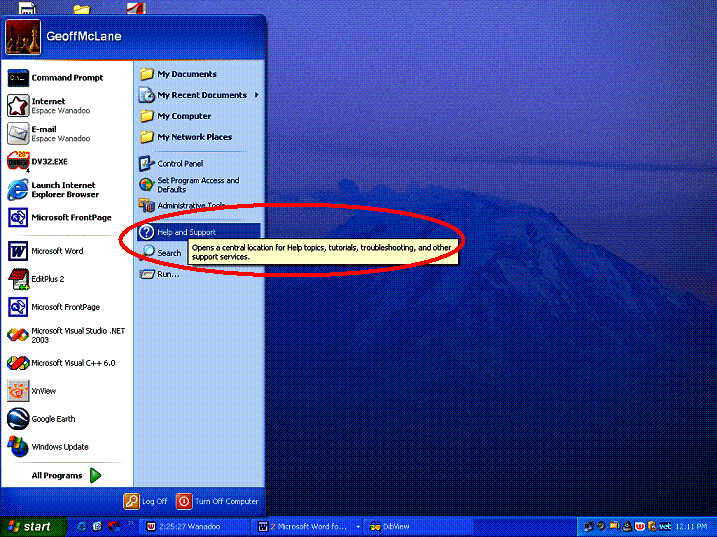This screenshot has width=717, height=537.
Task: Click Turn Off Computer button
Action: pyautogui.click(x=217, y=501)
